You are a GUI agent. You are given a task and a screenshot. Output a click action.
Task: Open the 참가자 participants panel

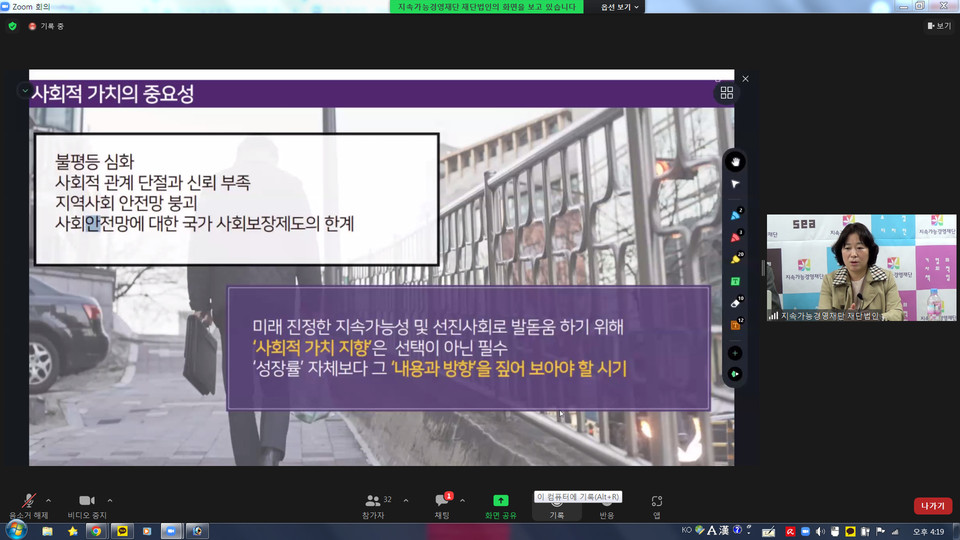click(374, 503)
